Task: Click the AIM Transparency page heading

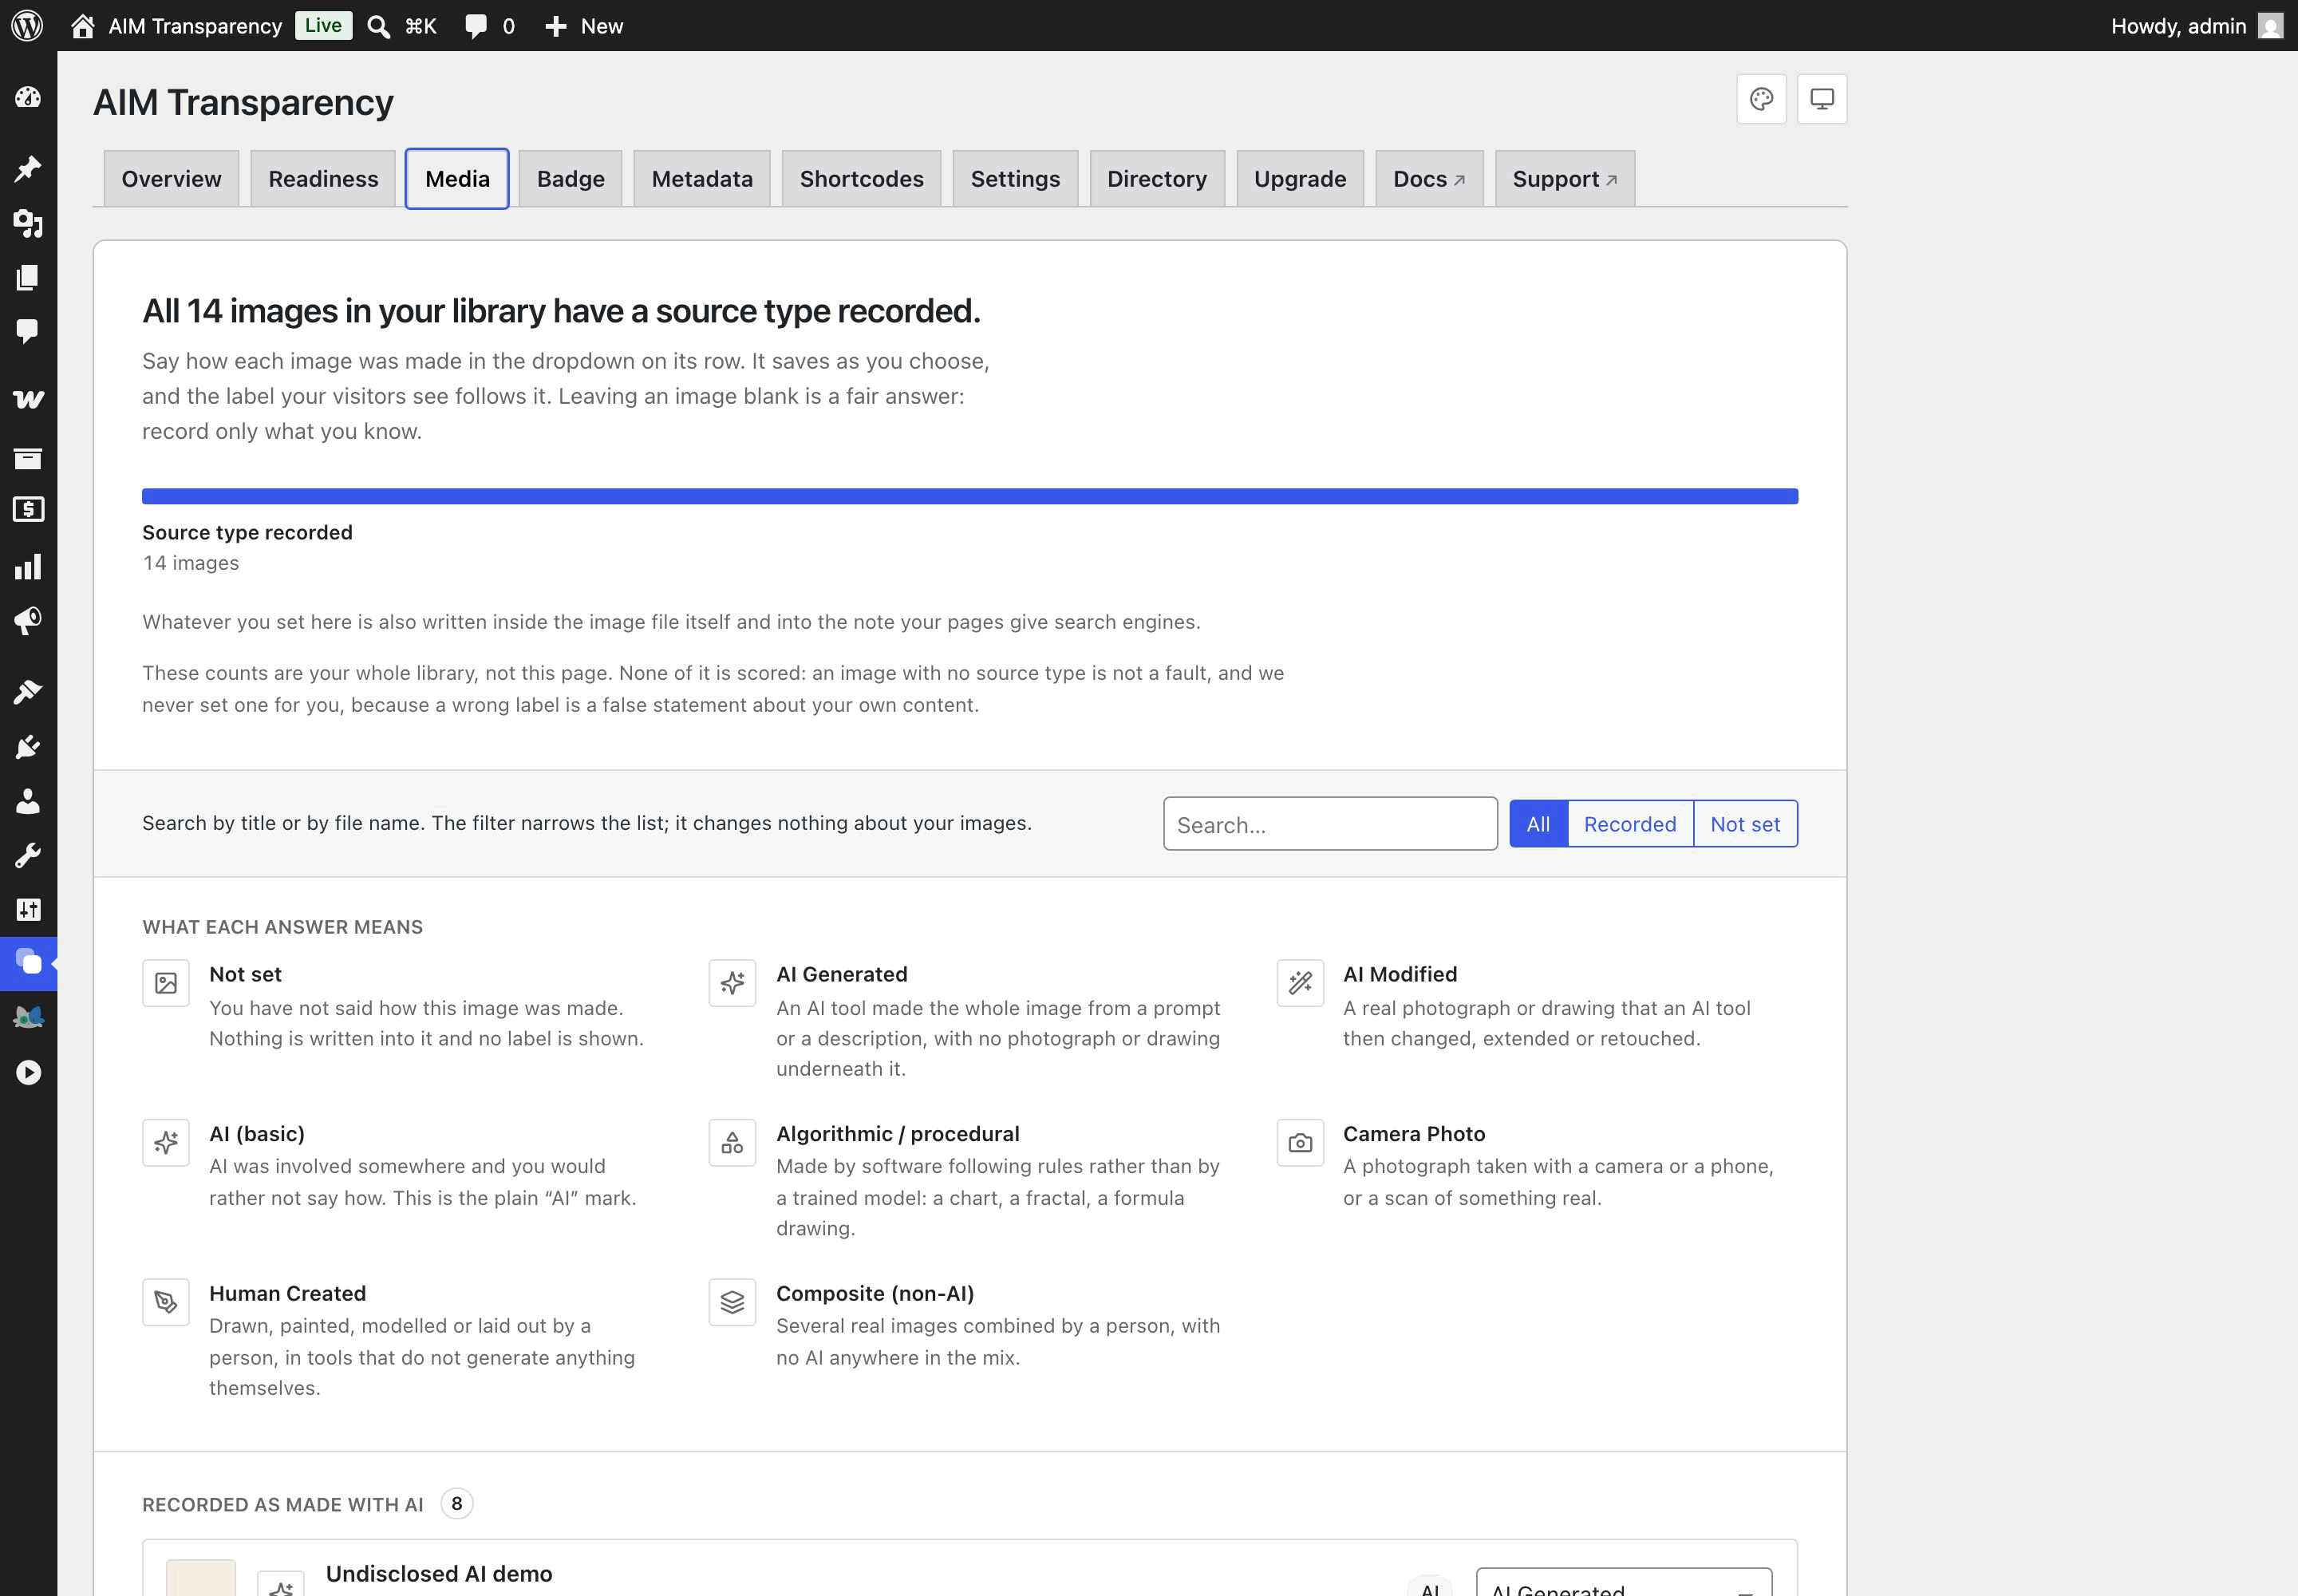Action: [x=243, y=102]
